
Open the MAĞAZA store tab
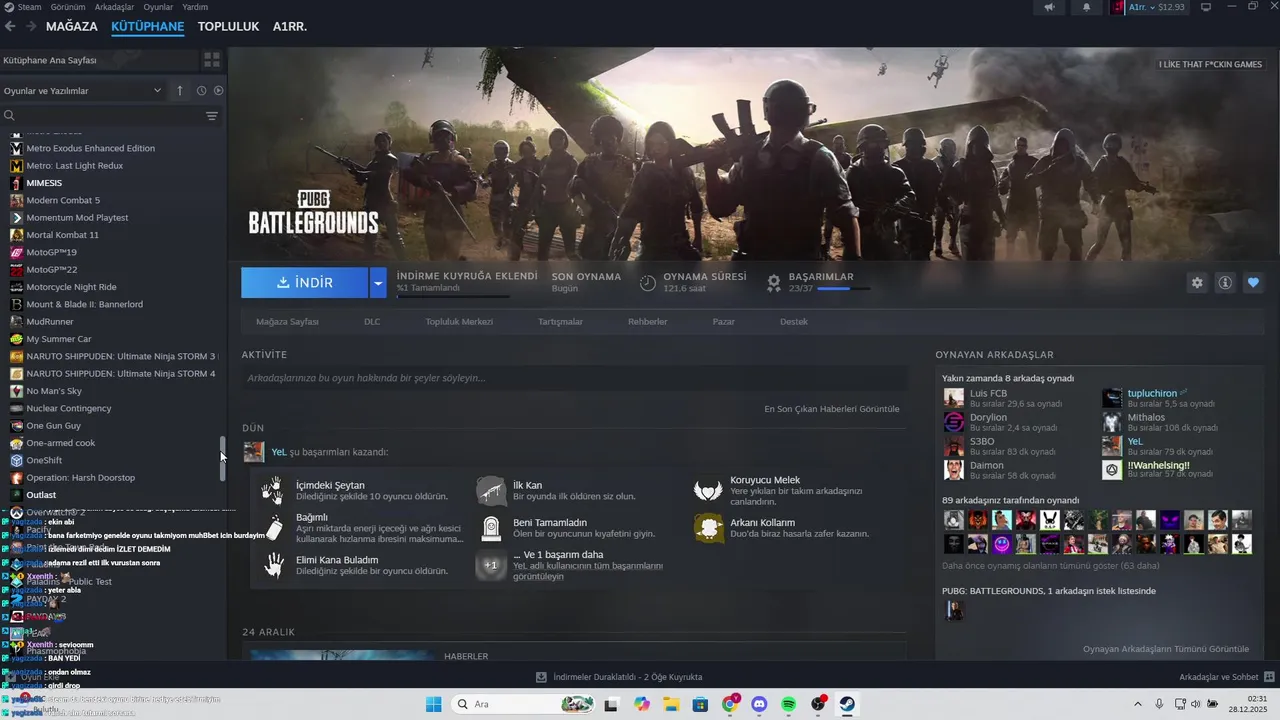(72, 26)
